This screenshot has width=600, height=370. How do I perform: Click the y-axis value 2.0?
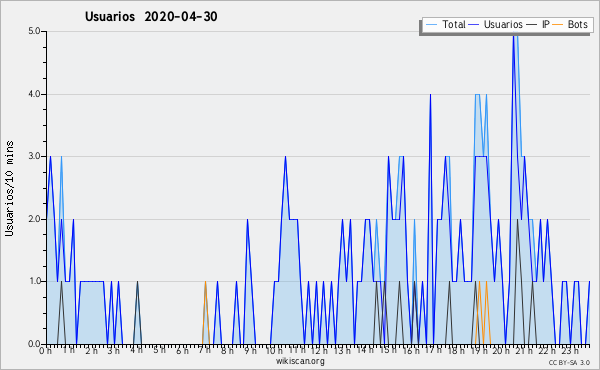click(35, 219)
